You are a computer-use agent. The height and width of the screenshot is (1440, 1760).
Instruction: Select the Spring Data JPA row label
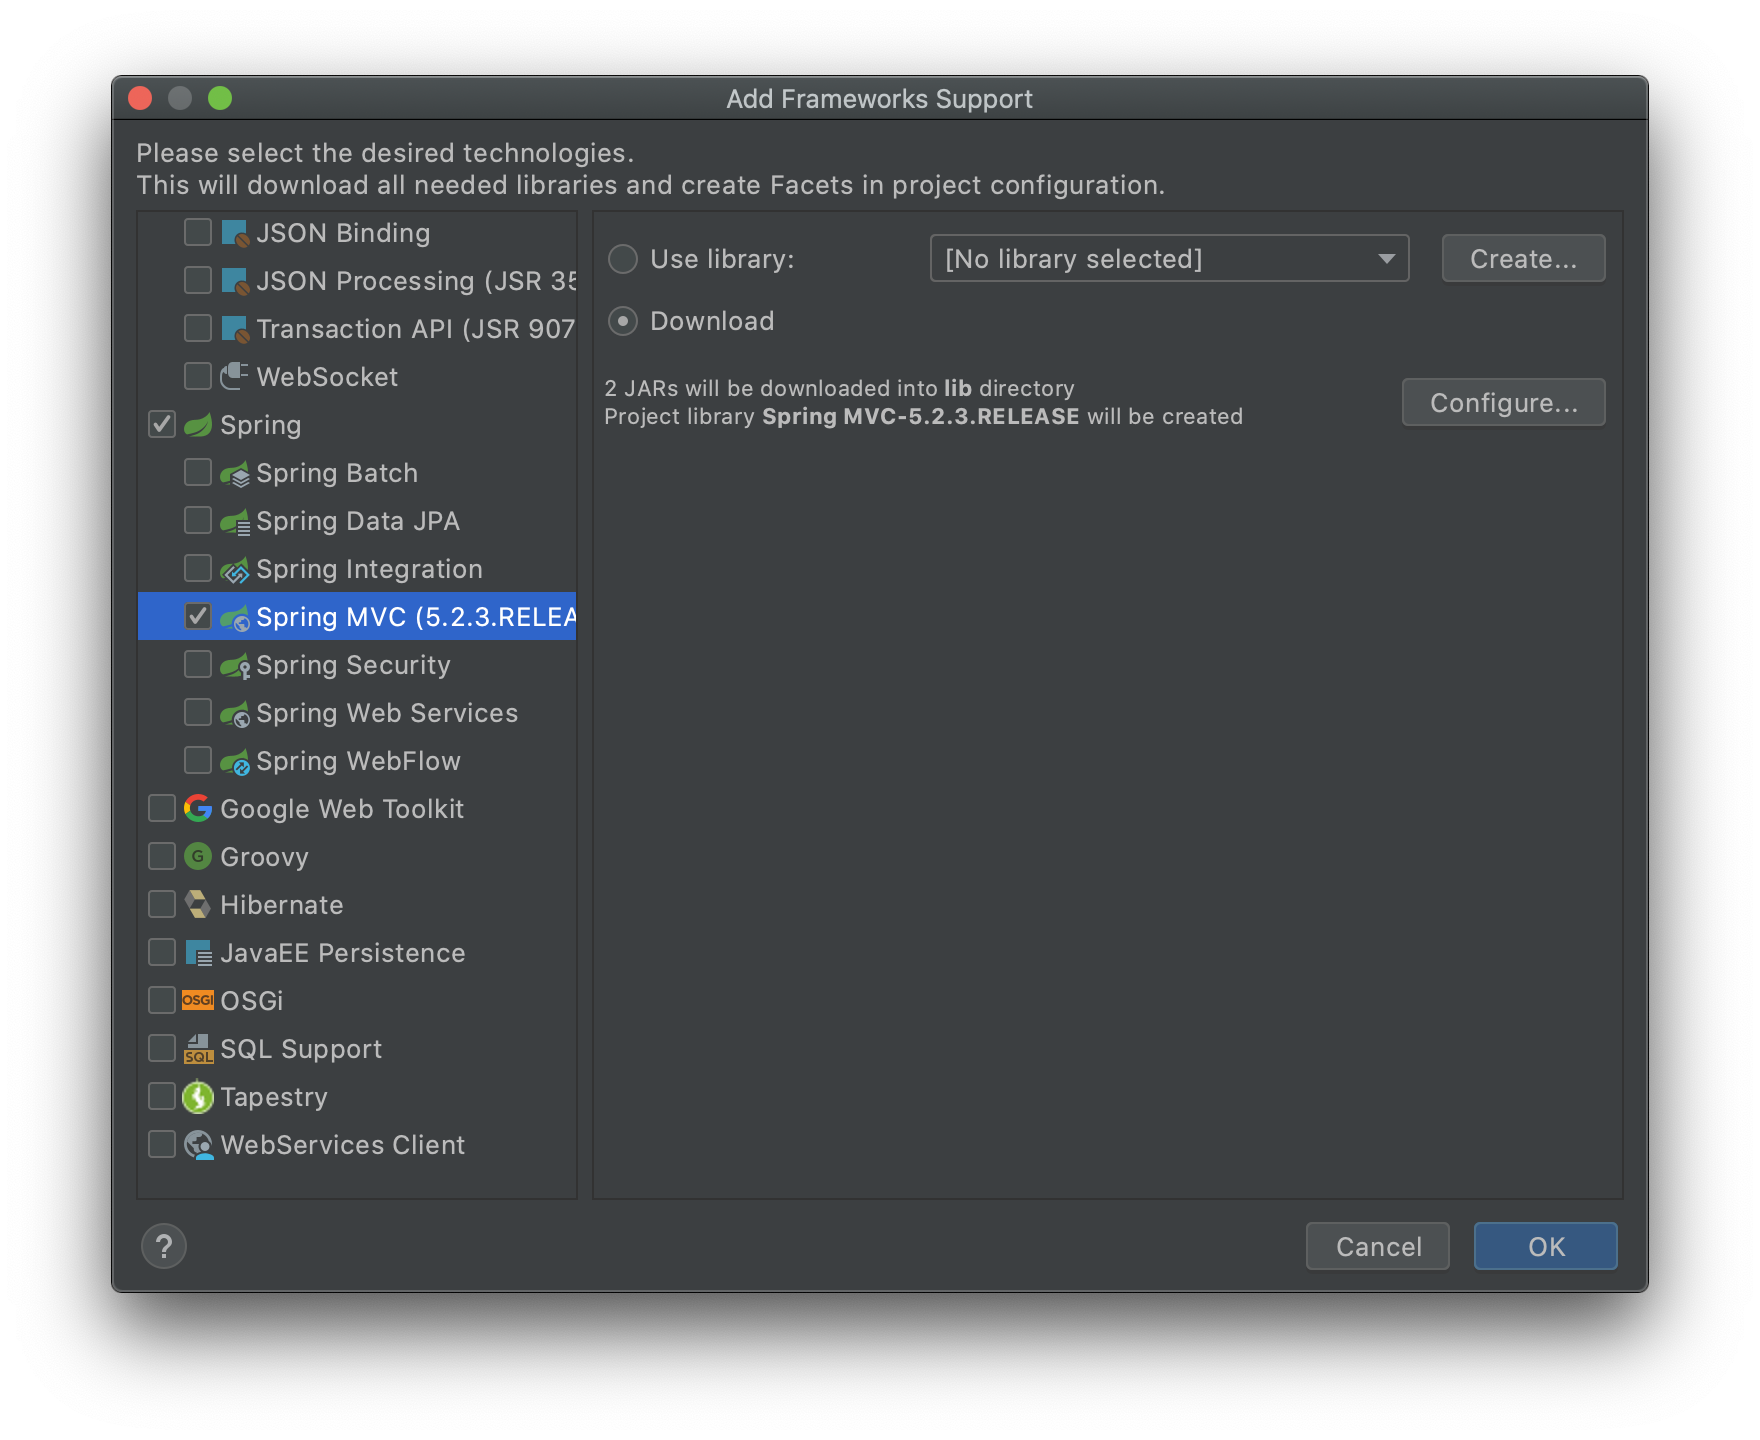coord(358,521)
